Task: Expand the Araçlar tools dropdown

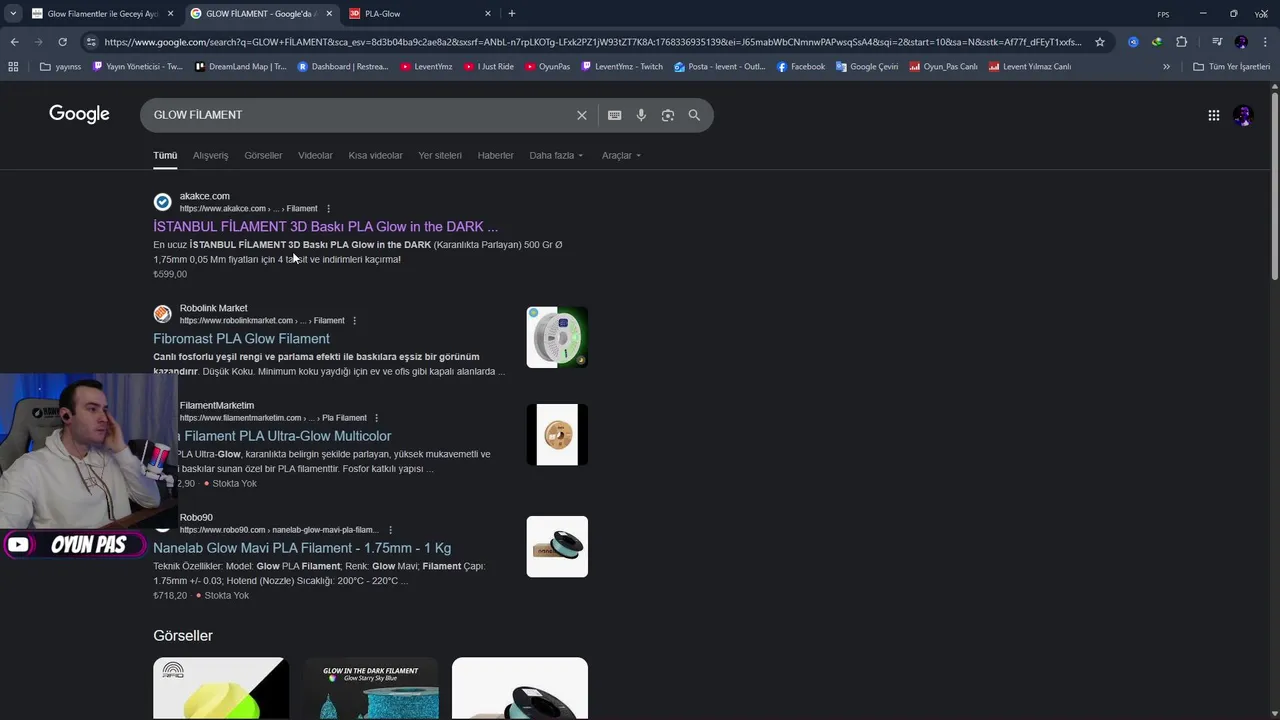Action: (621, 156)
